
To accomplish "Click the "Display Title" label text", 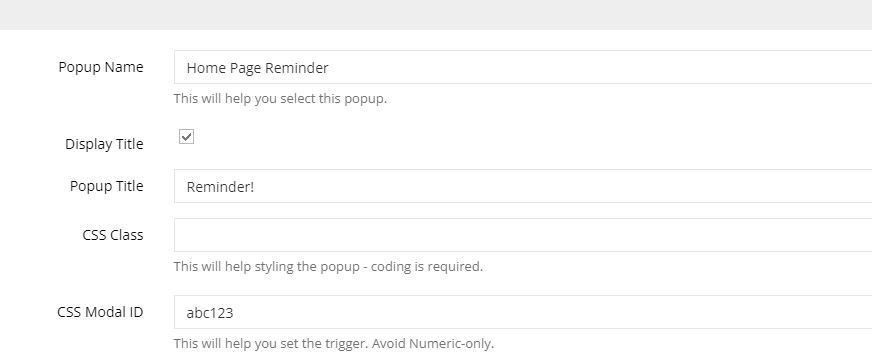I will (104, 144).
